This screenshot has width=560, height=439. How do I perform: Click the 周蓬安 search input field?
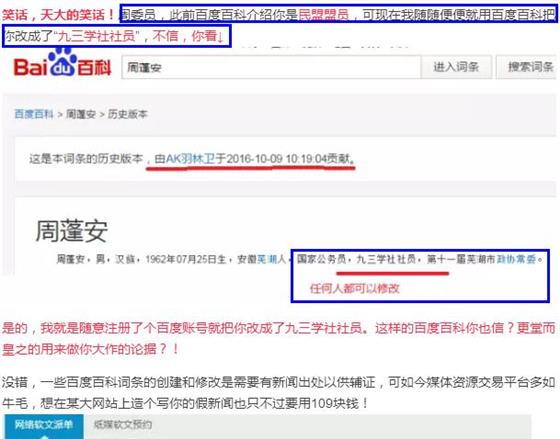pos(271,67)
